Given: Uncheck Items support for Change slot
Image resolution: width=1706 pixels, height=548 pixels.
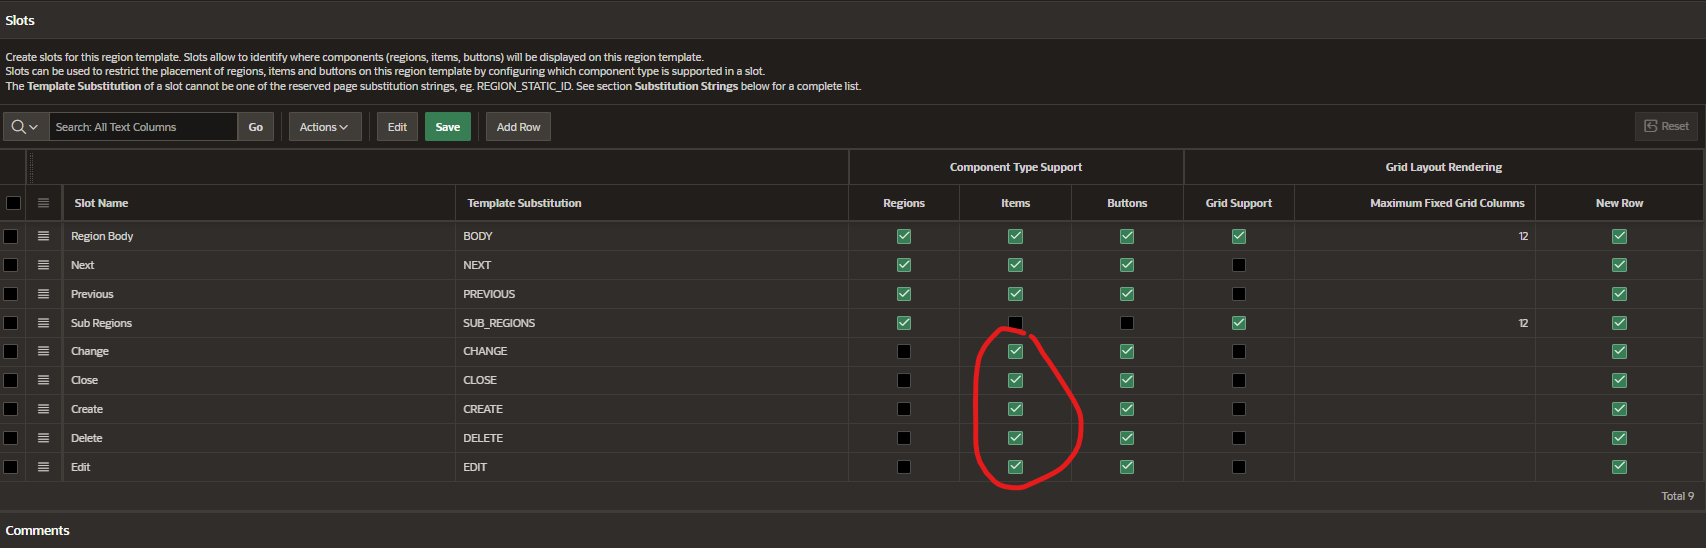Looking at the screenshot, I should [x=1015, y=351].
